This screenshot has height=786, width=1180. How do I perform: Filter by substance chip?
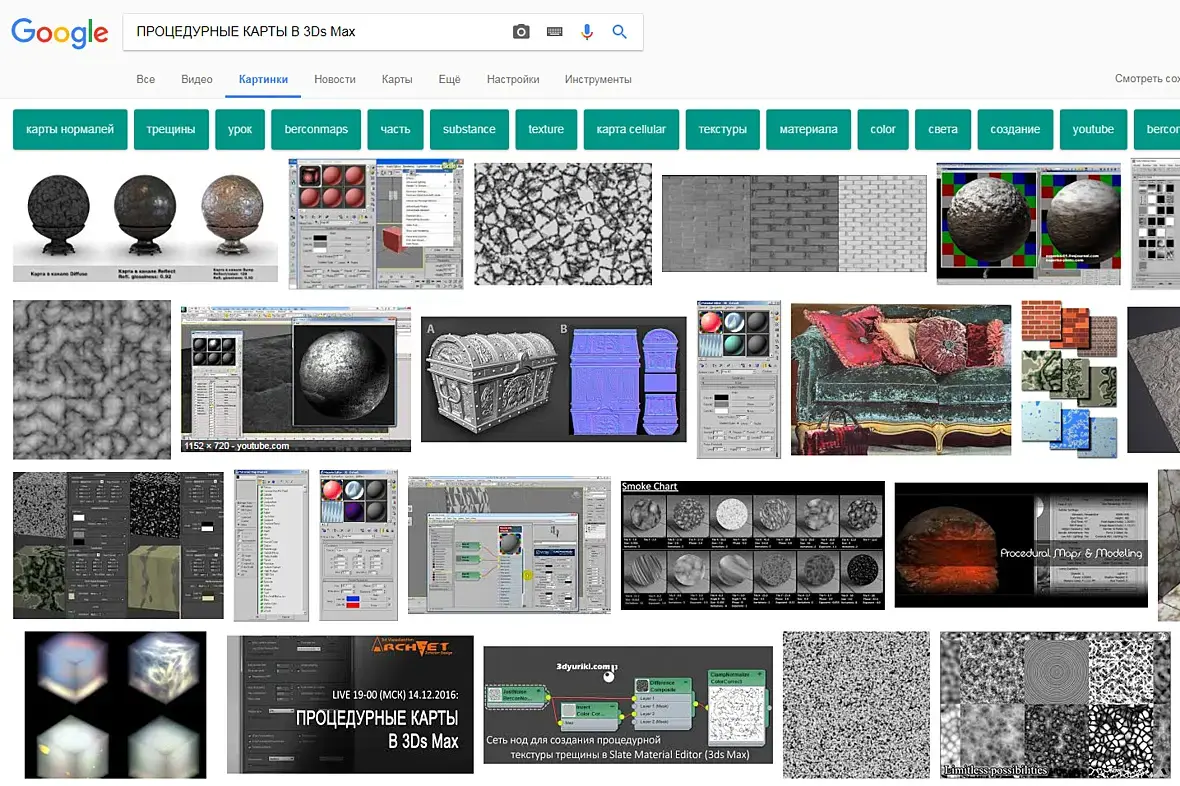[469, 129]
